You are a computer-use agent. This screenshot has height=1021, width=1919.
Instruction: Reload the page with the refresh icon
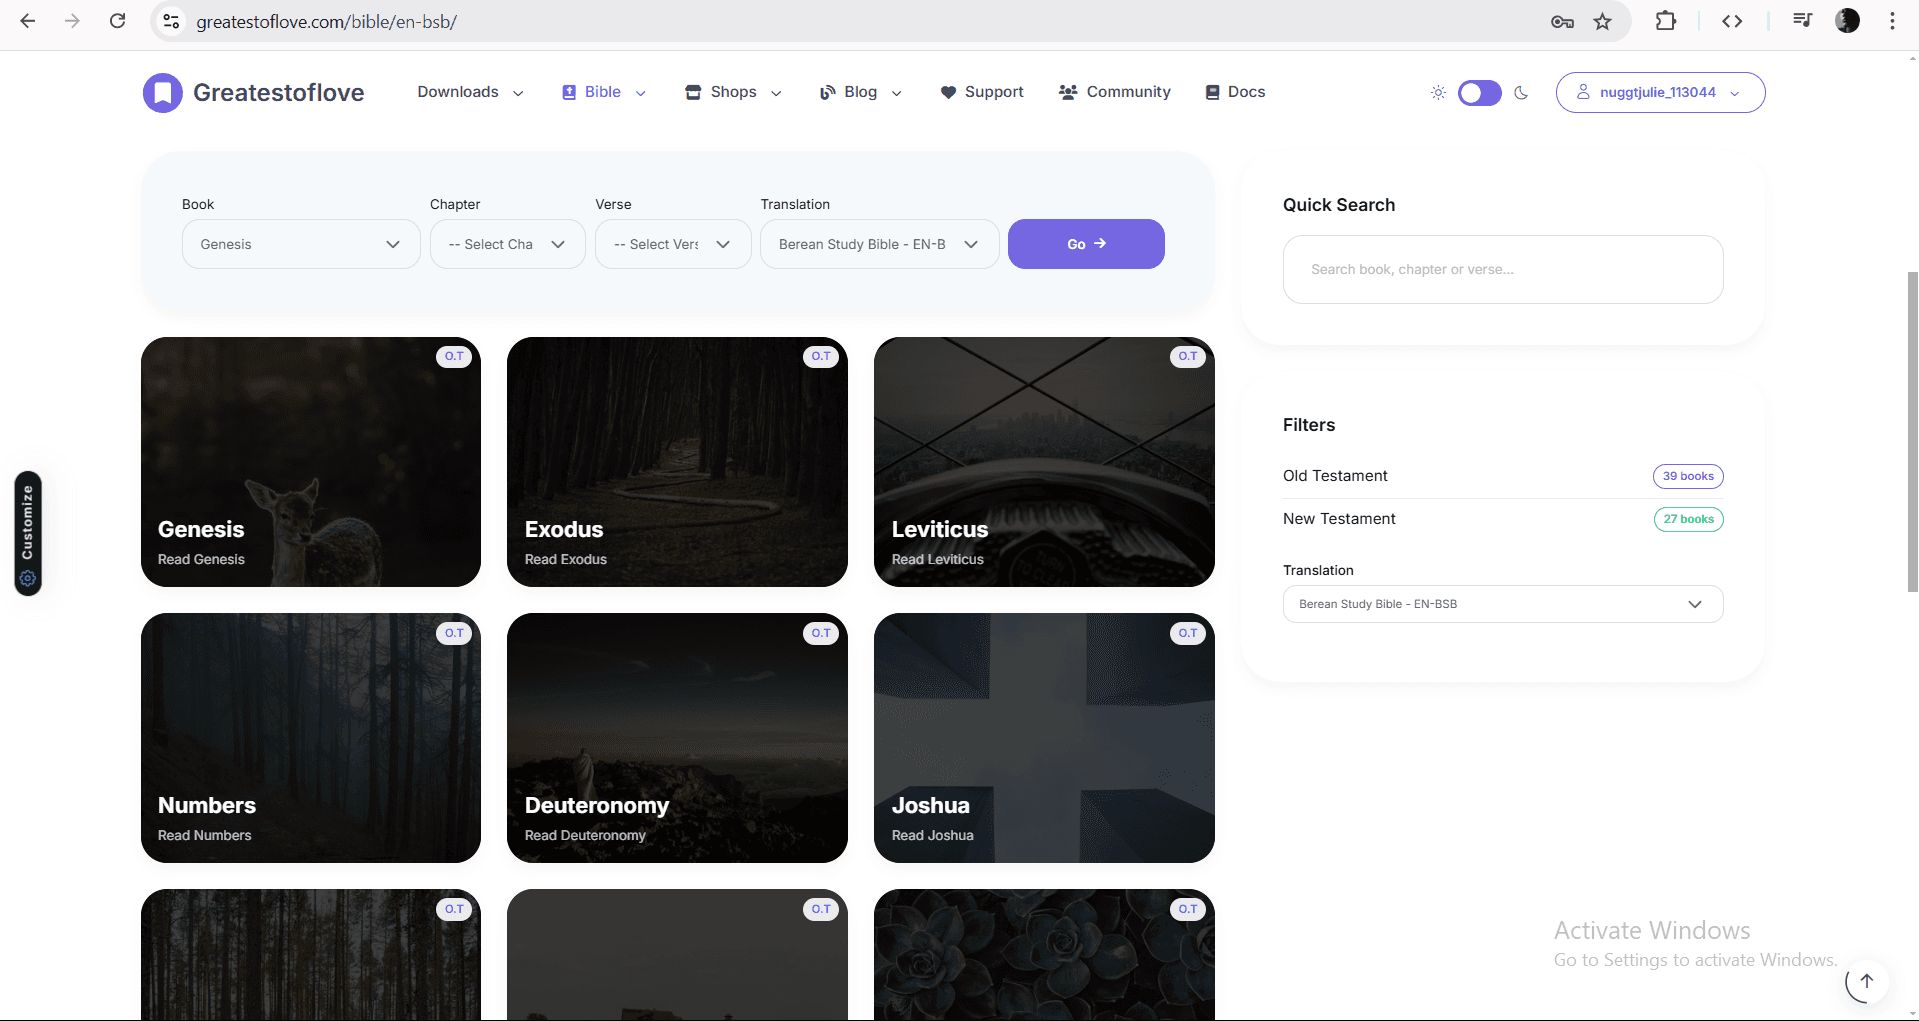(x=118, y=21)
